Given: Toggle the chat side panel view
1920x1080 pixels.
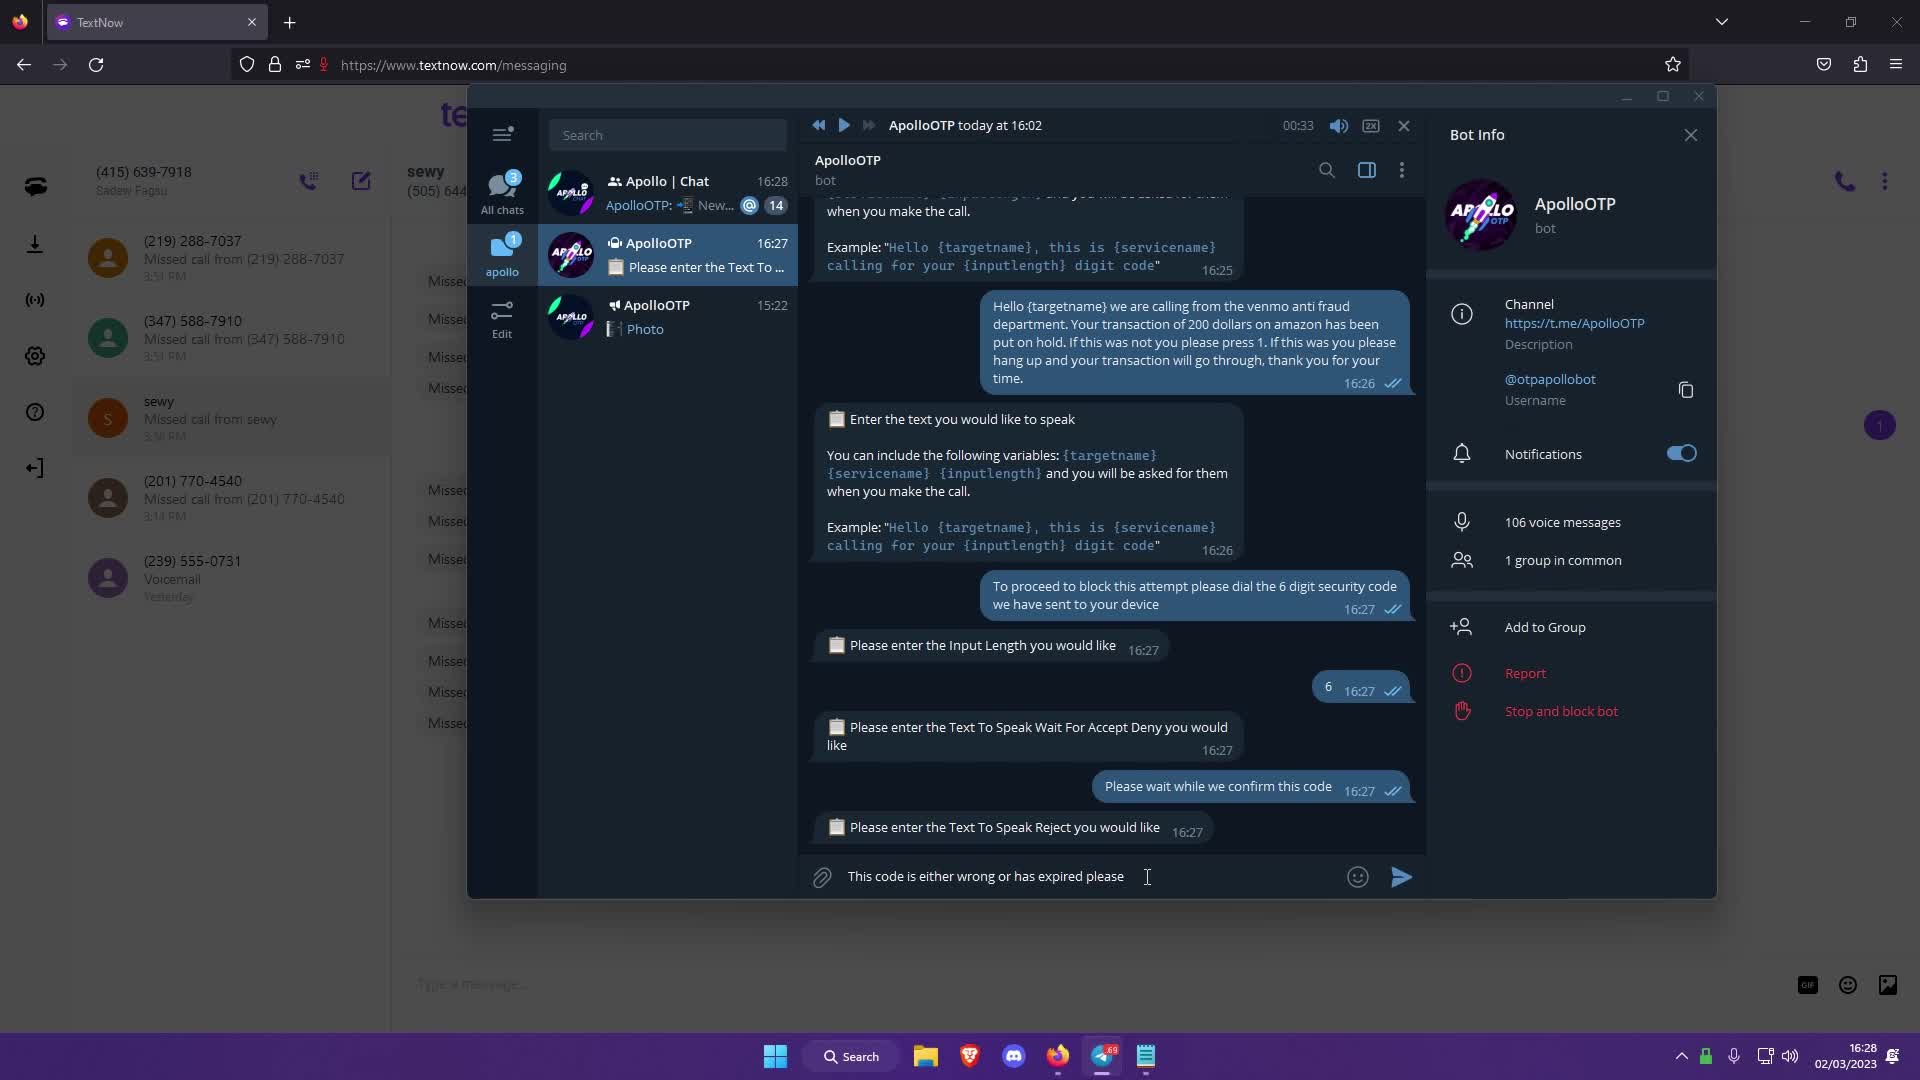Looking at the screenshot, I should pos(1366,170).
